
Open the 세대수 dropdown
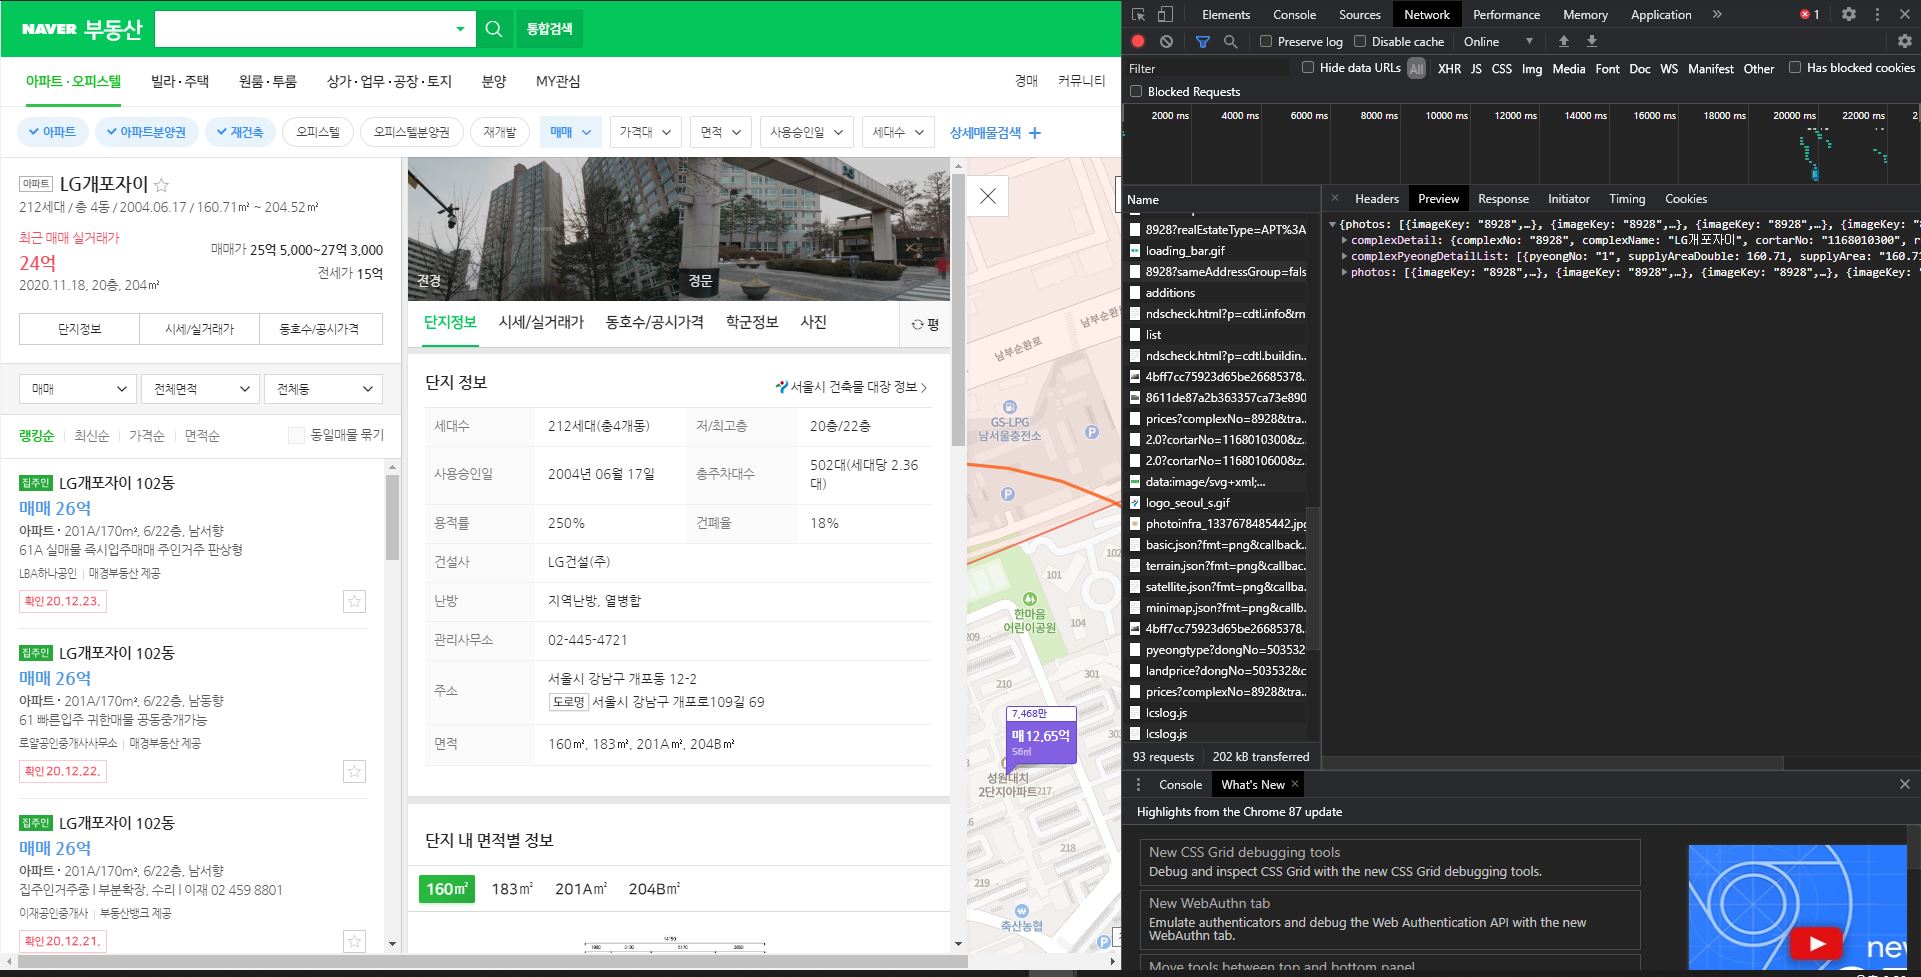897,132
